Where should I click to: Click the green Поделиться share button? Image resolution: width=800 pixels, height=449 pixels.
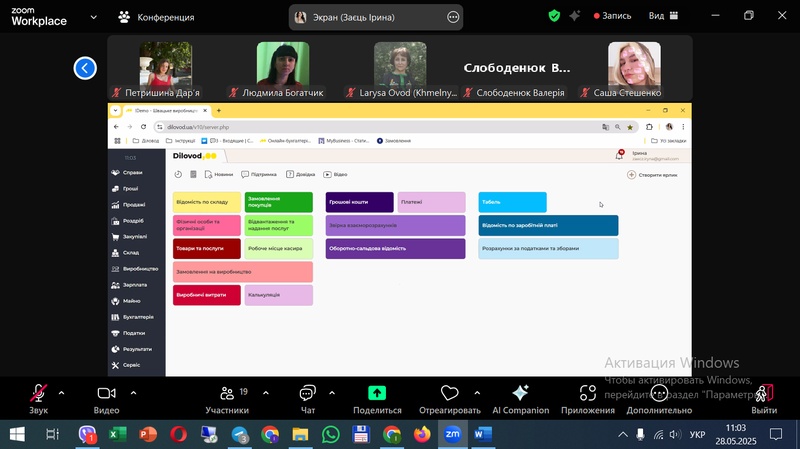377,400
